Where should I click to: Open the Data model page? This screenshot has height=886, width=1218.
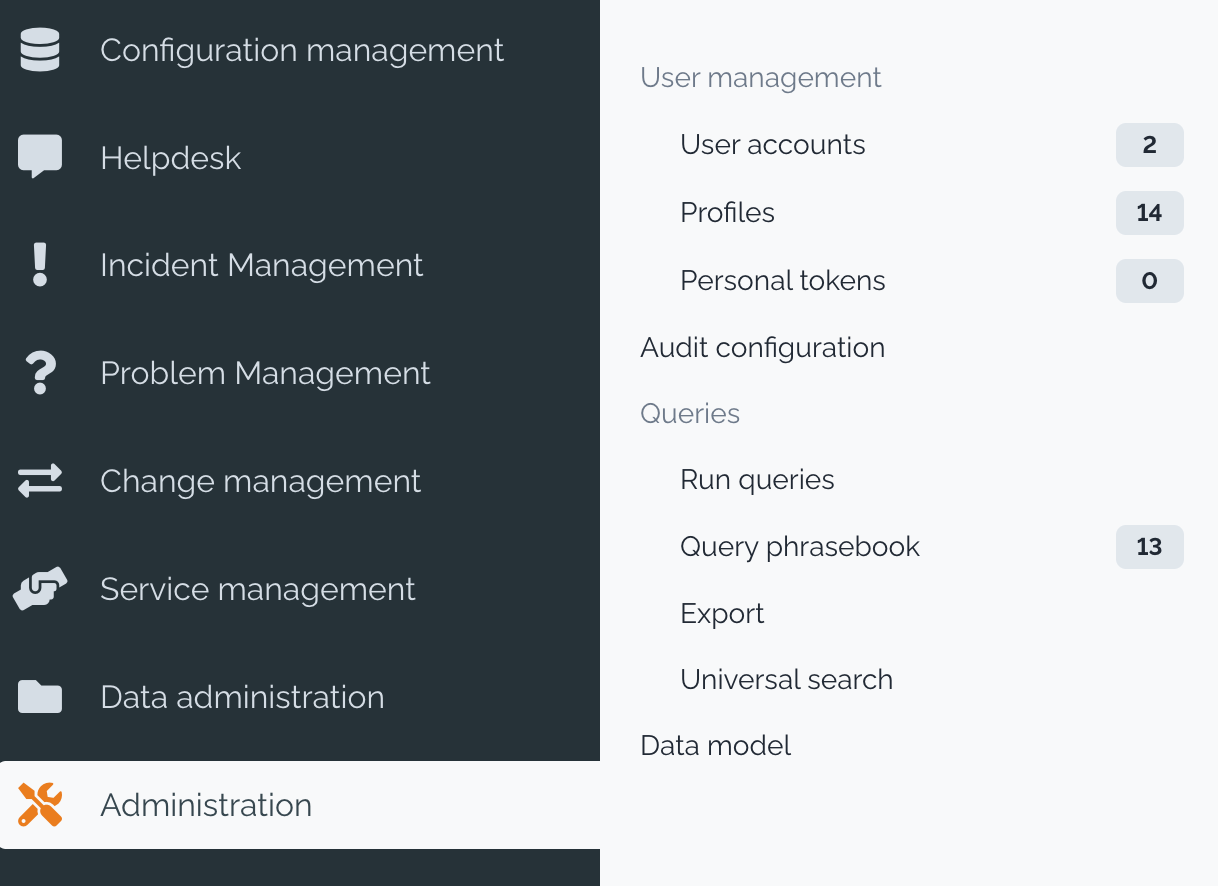pos(715,745)
